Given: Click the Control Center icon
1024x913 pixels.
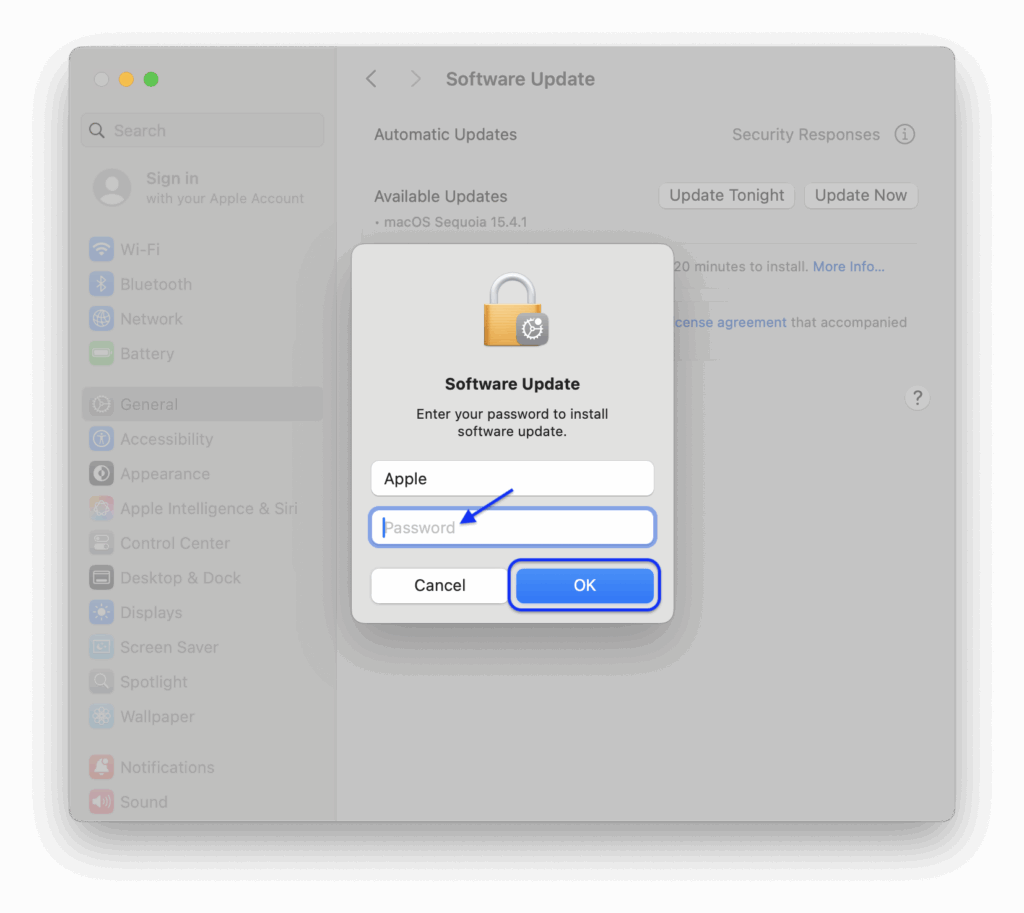Looking at the screenshot, I should (x=101, y=542).
